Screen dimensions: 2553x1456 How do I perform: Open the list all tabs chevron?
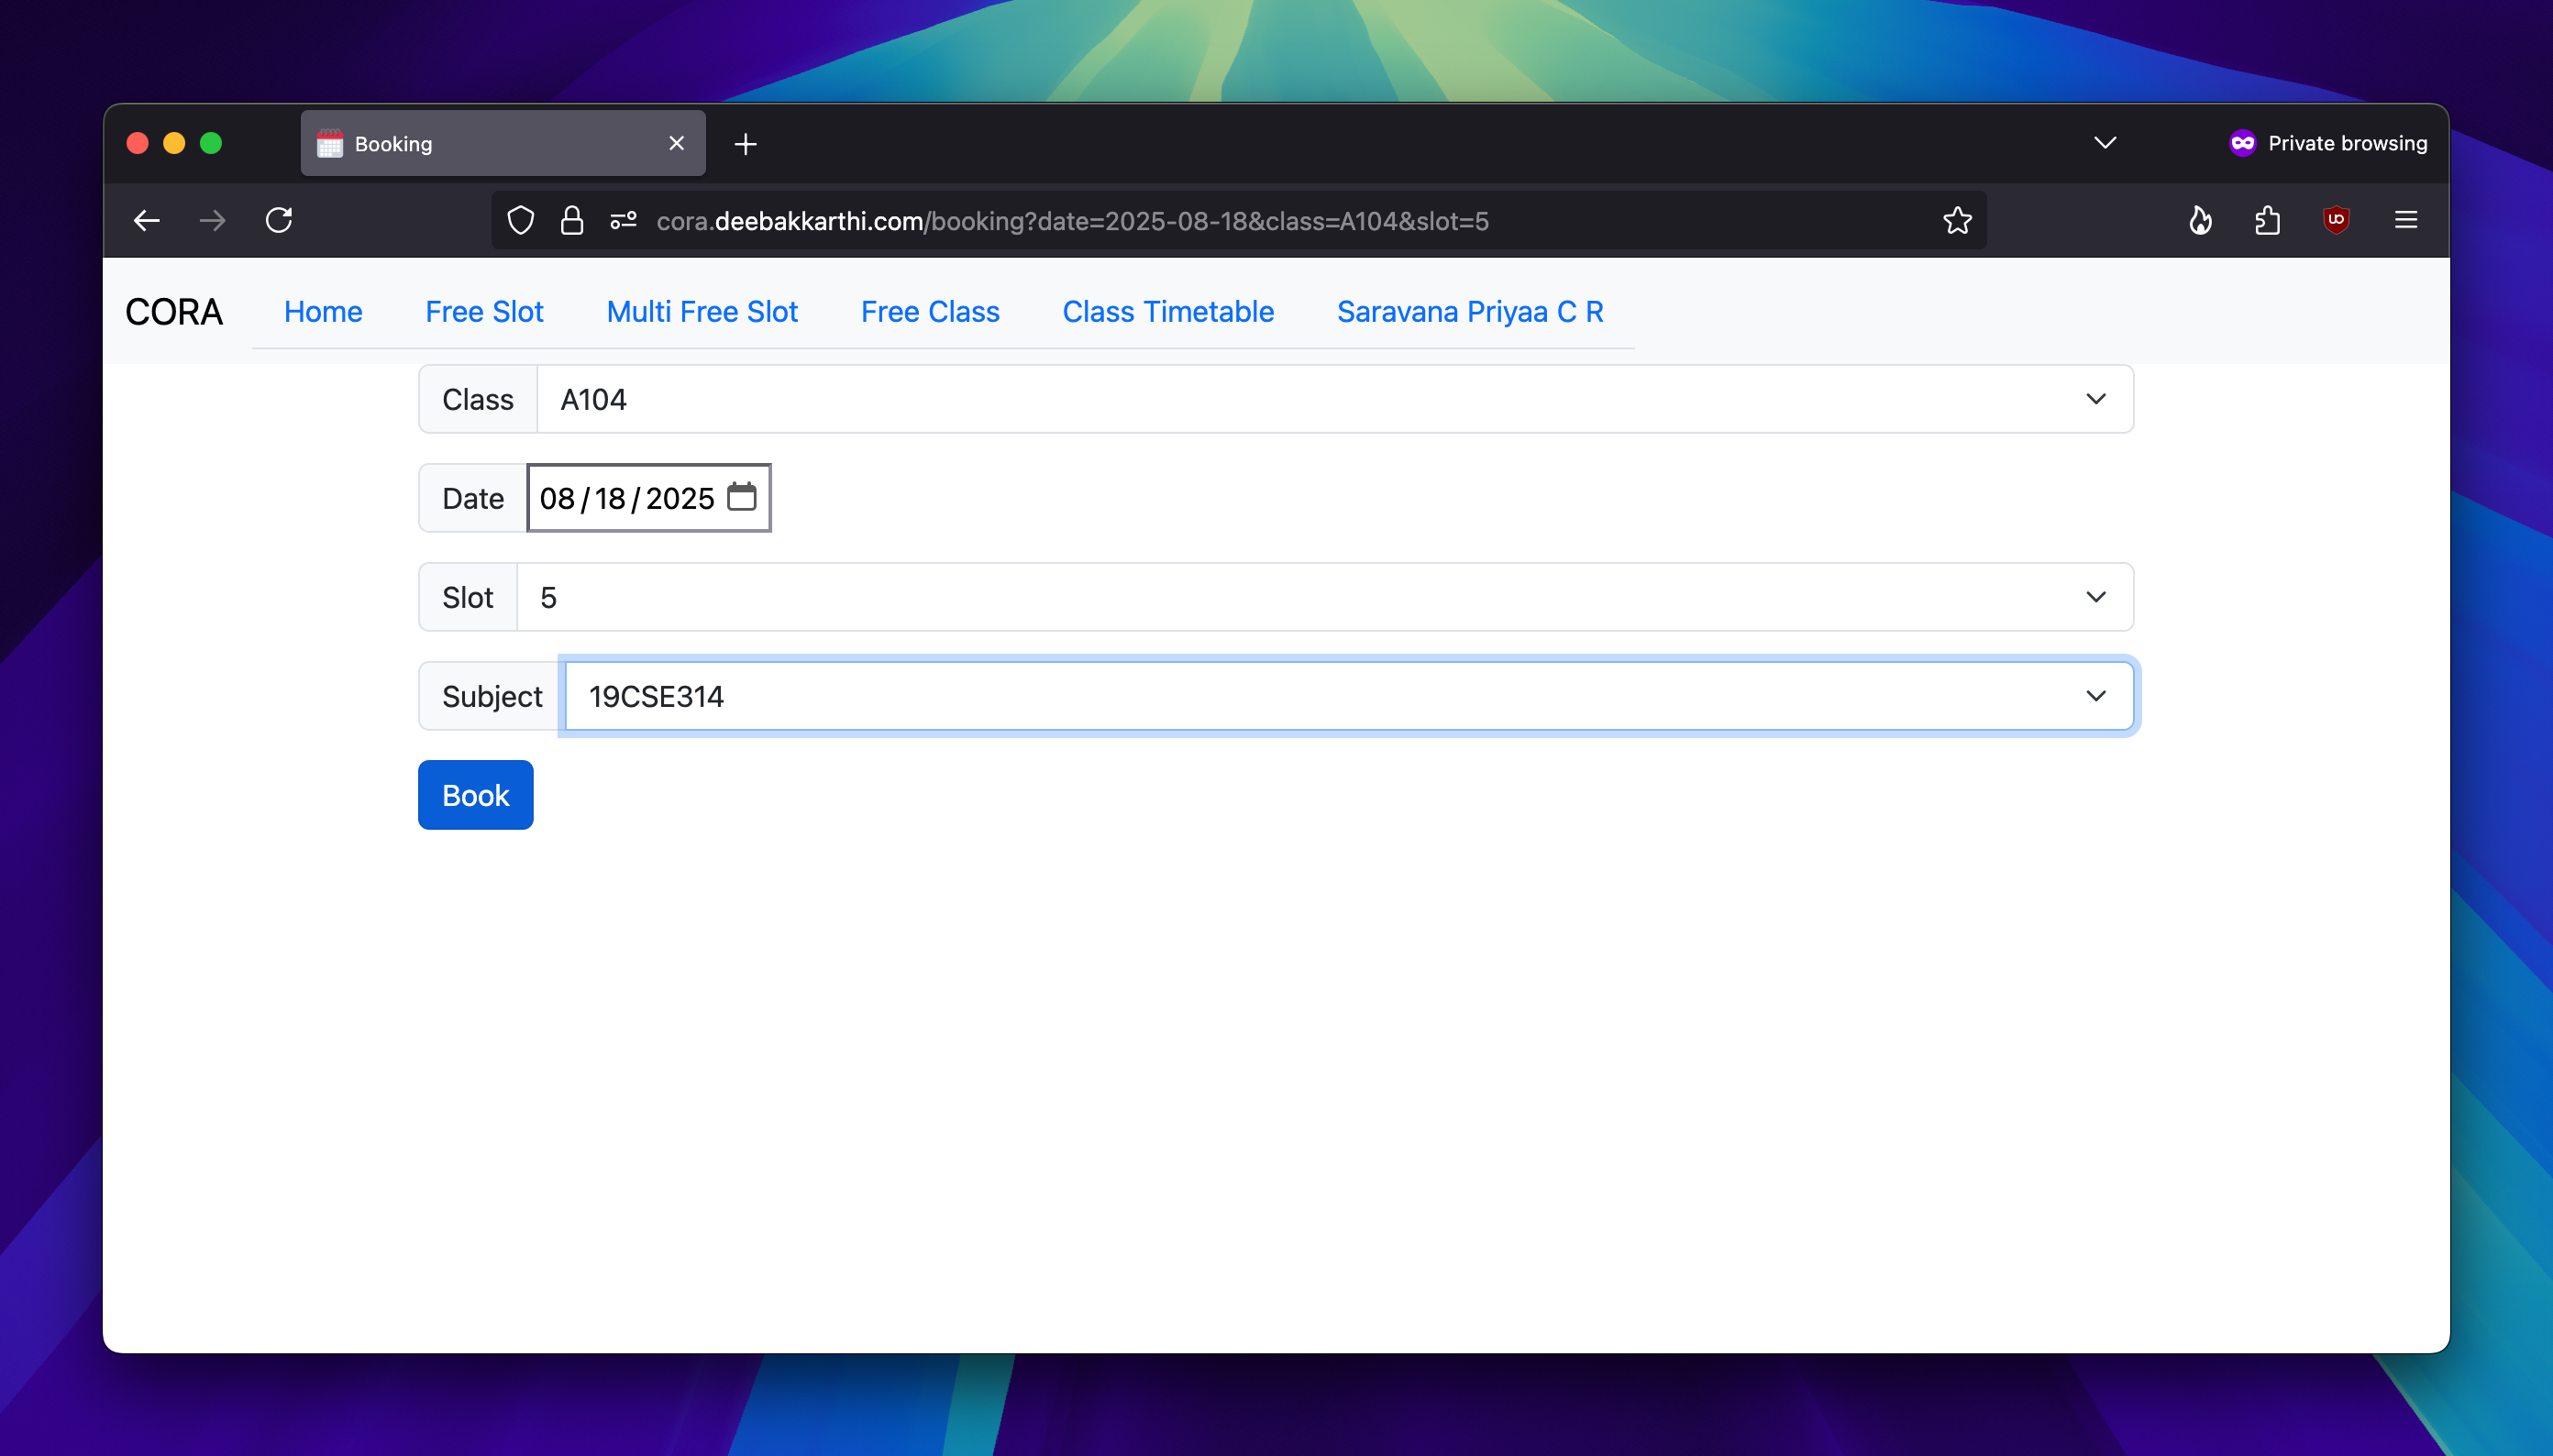coord(2105,143)
